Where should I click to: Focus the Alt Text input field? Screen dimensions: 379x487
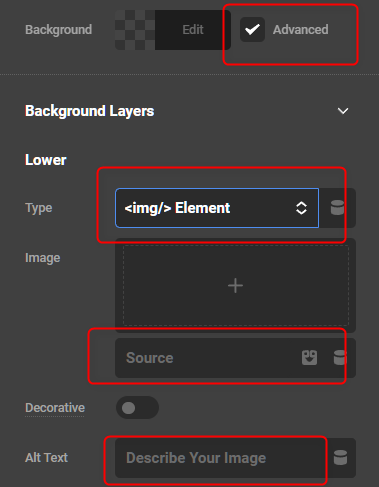[221, 458]
